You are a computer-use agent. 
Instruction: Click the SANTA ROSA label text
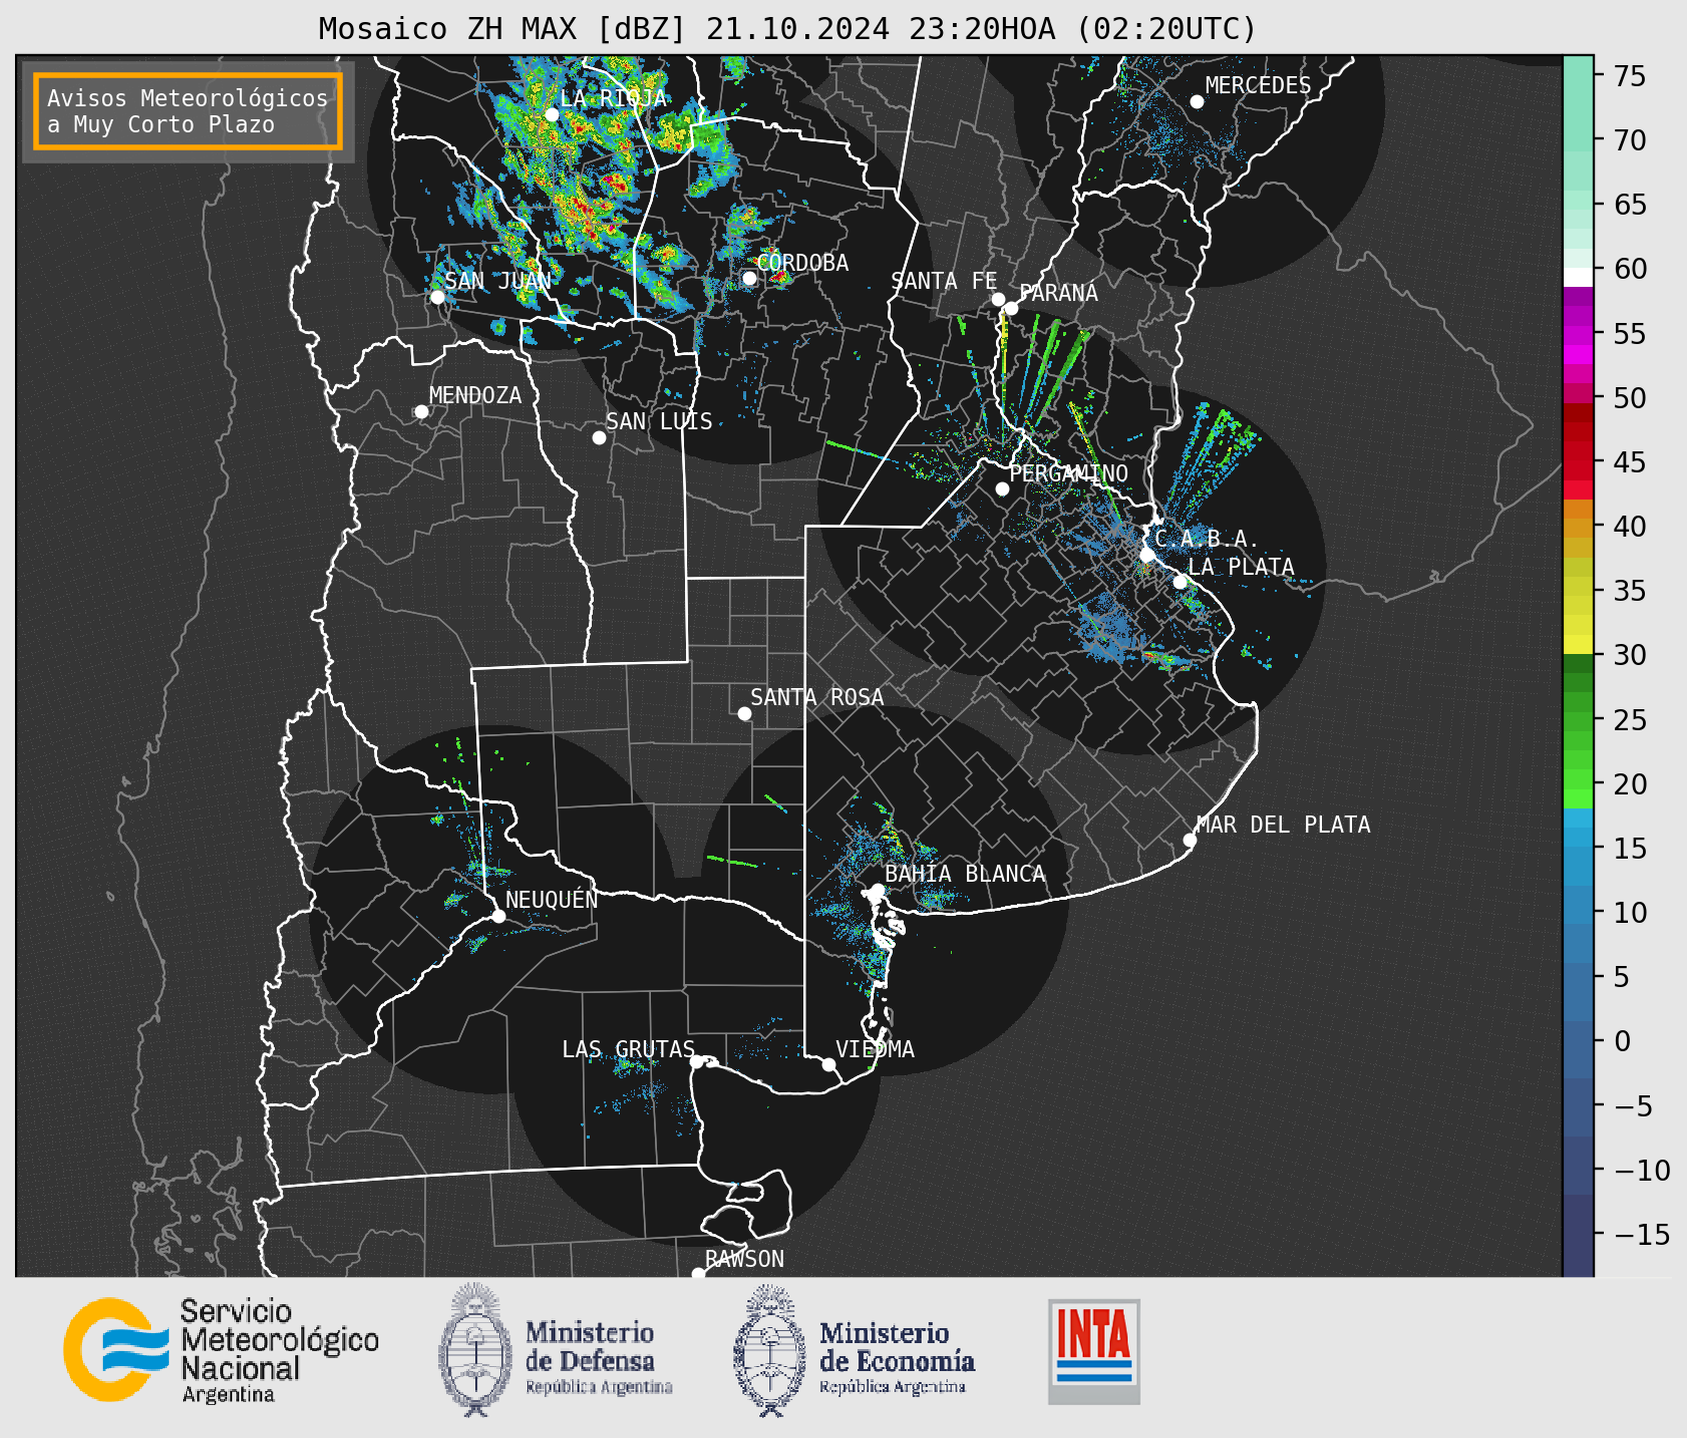pos(817,697)
